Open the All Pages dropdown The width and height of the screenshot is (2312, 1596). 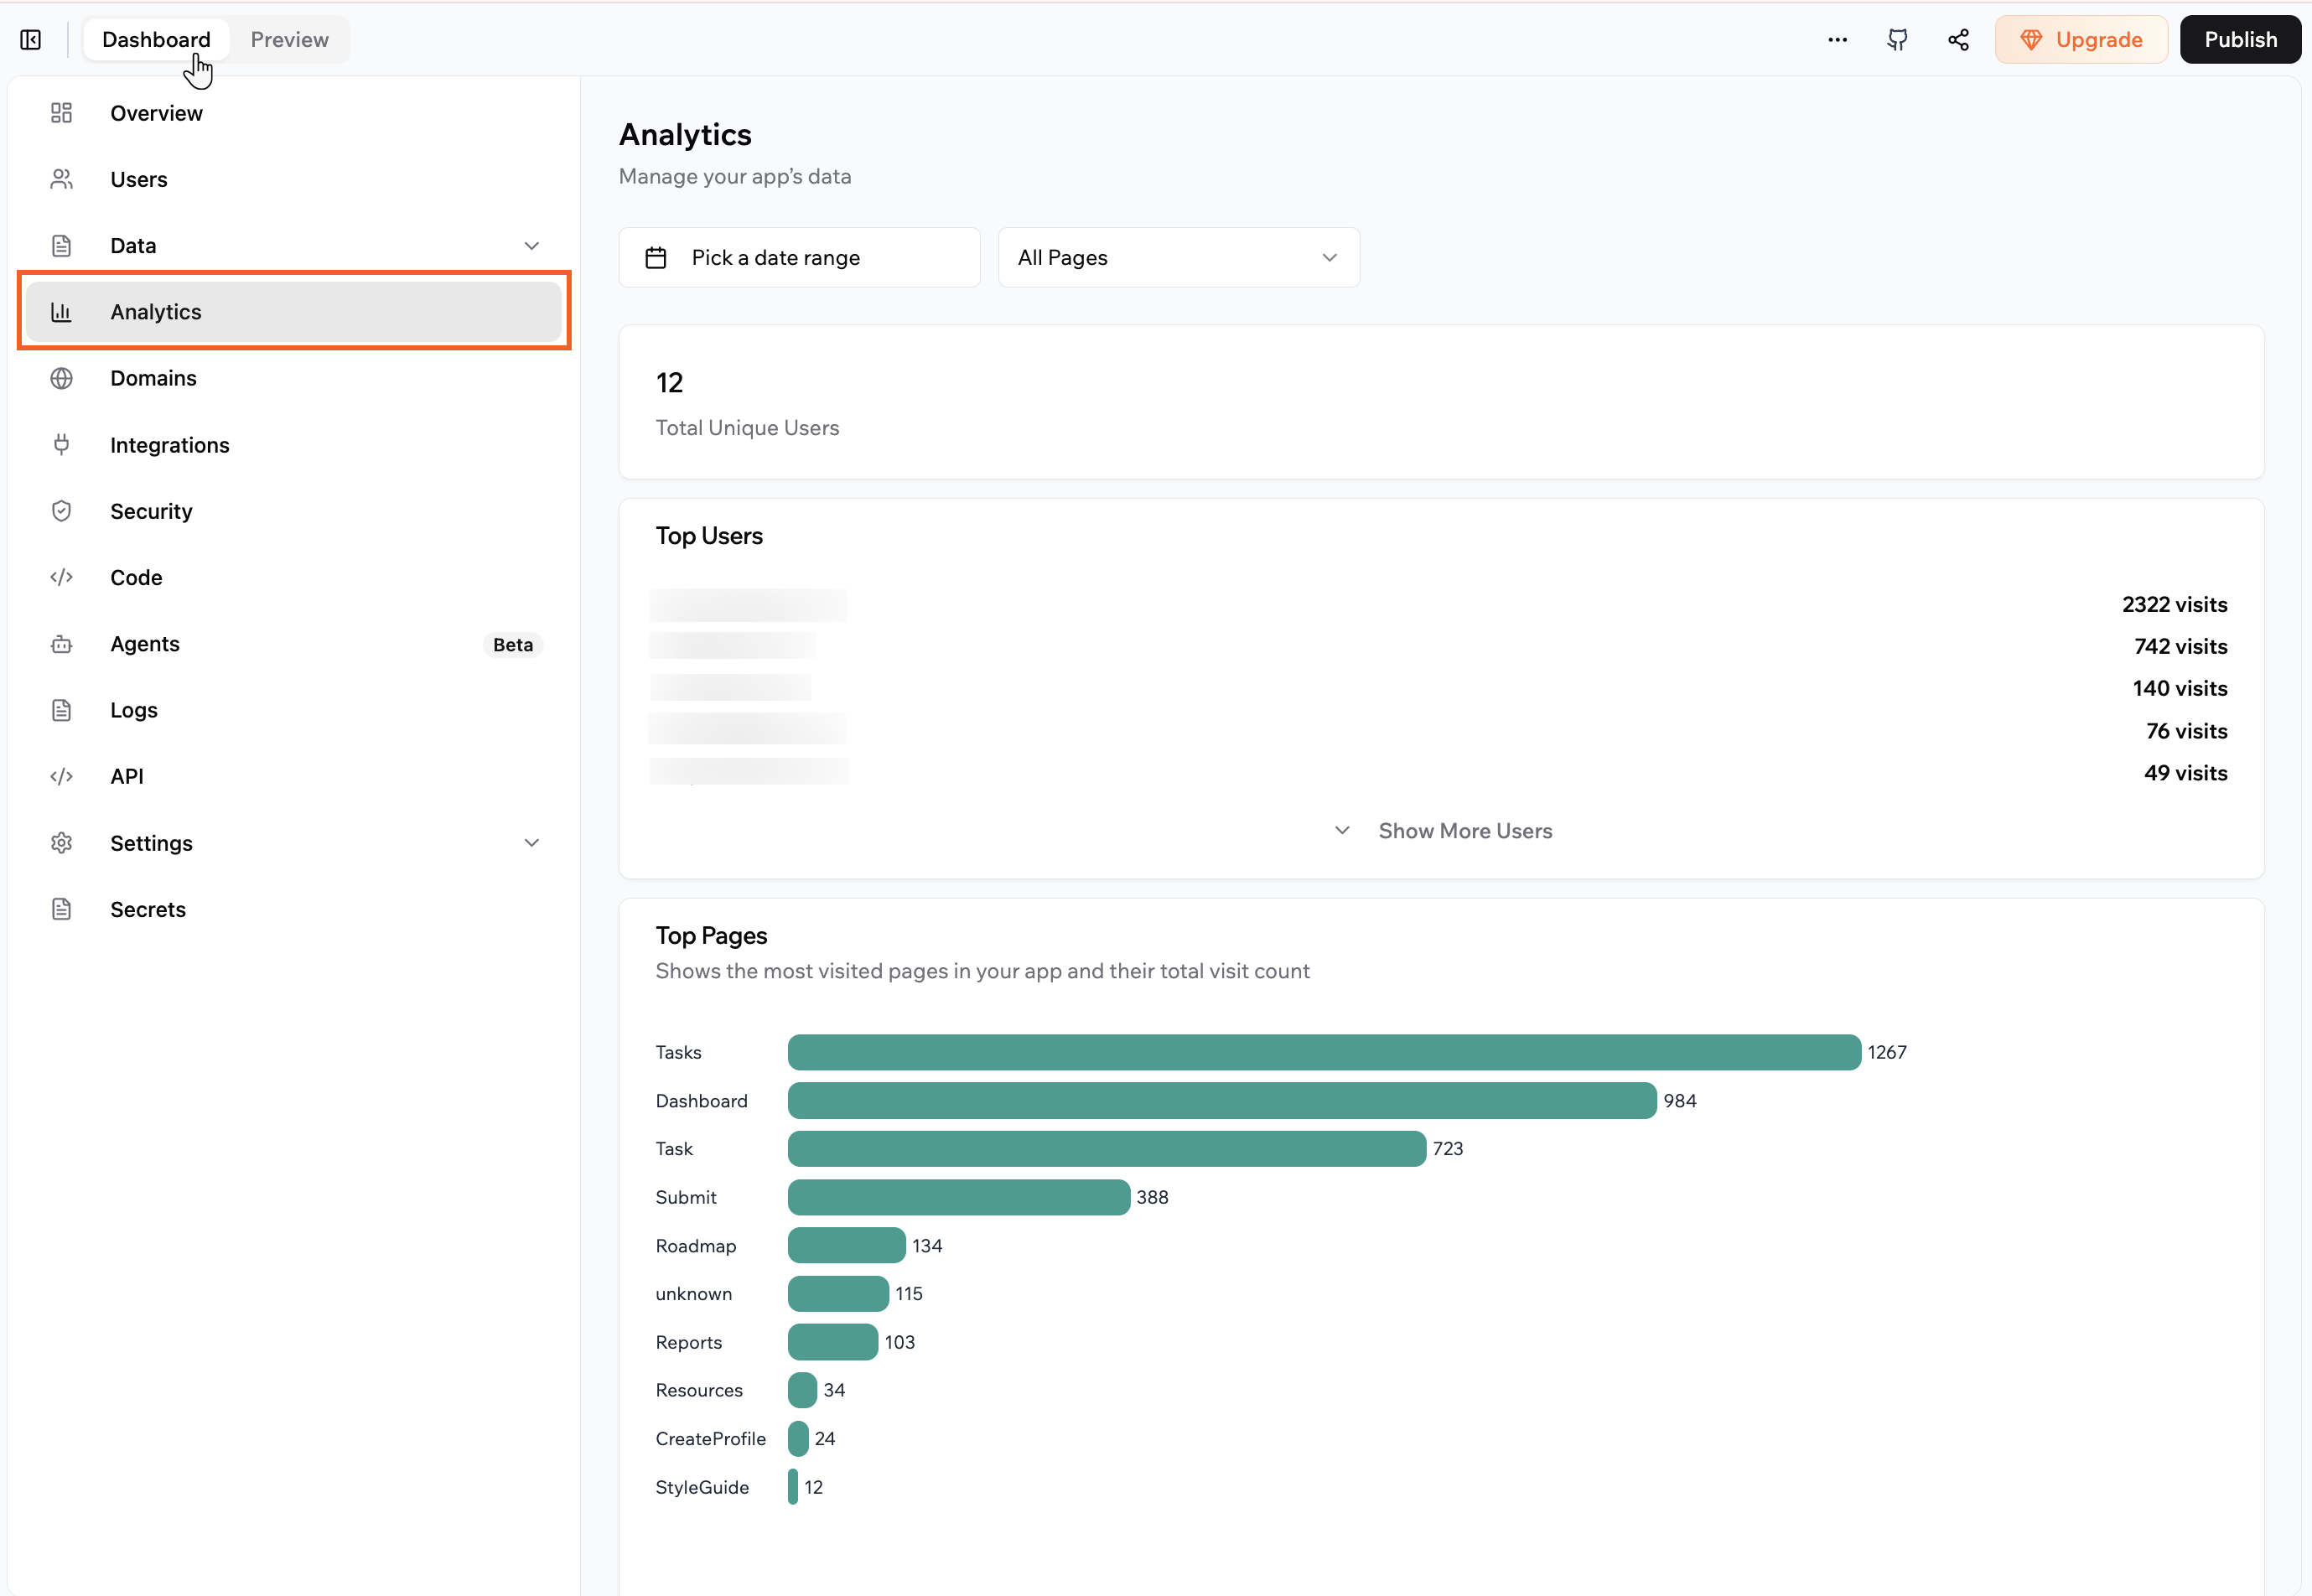coord(1178,257)
